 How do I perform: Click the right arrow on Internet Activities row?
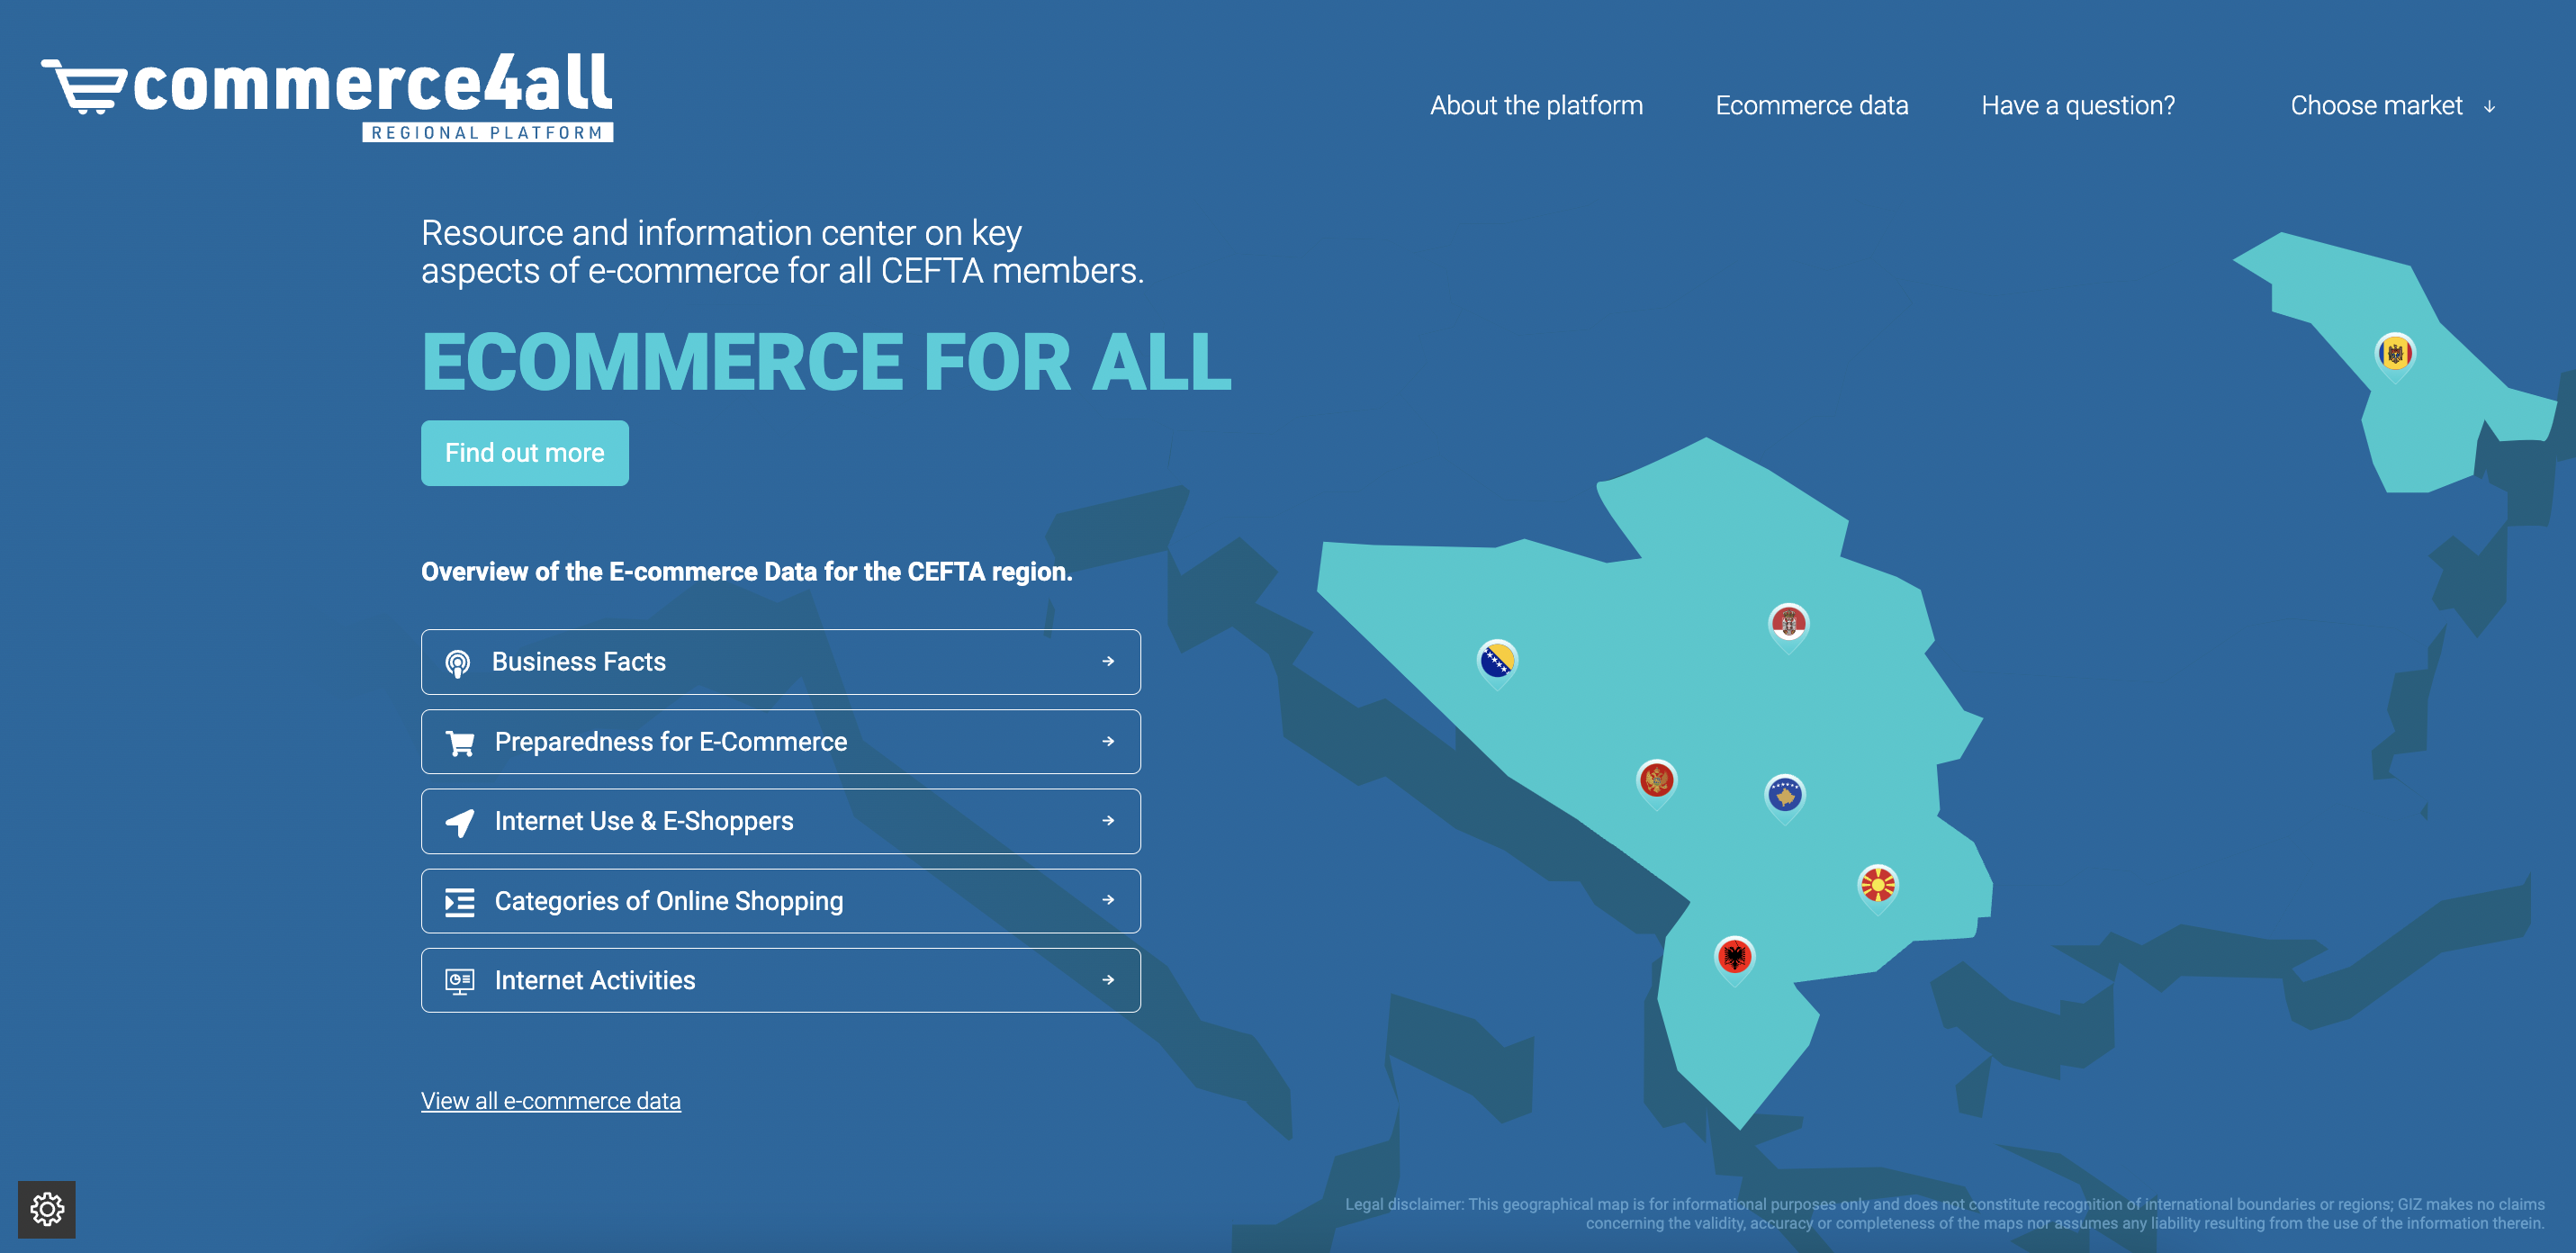pyautogui.click(x=1108, y=980)
